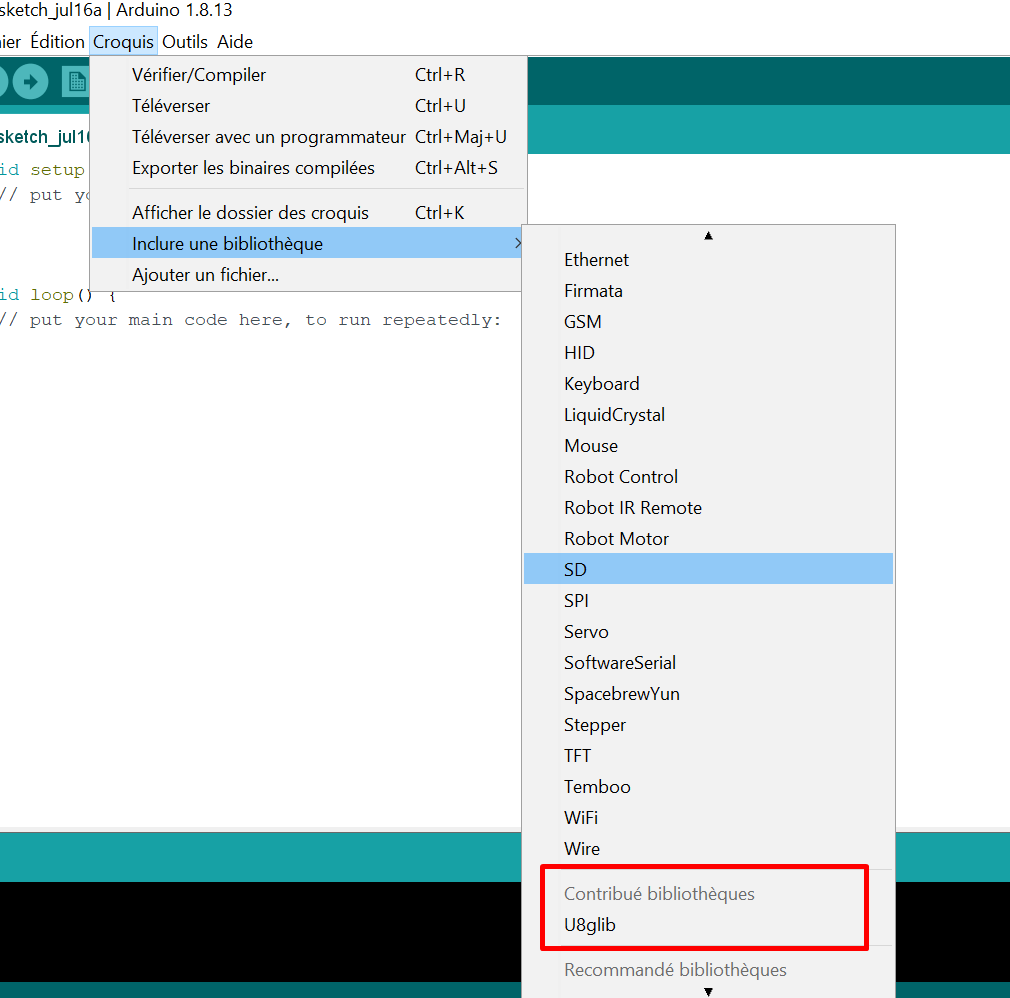Open the Aide menu
Viewport: 1010px width, 998px height.
coord(235,42)
